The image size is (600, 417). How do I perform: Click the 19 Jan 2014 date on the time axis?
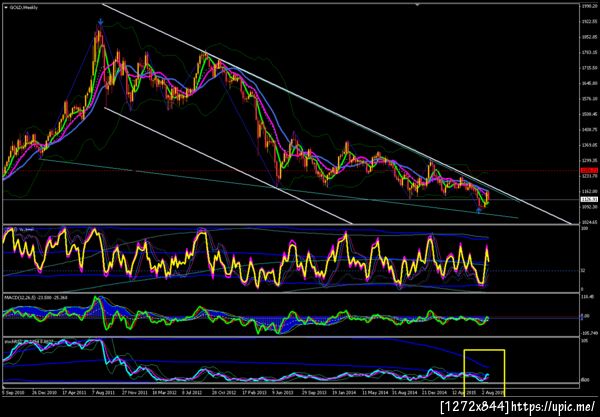tap(344, 392)
